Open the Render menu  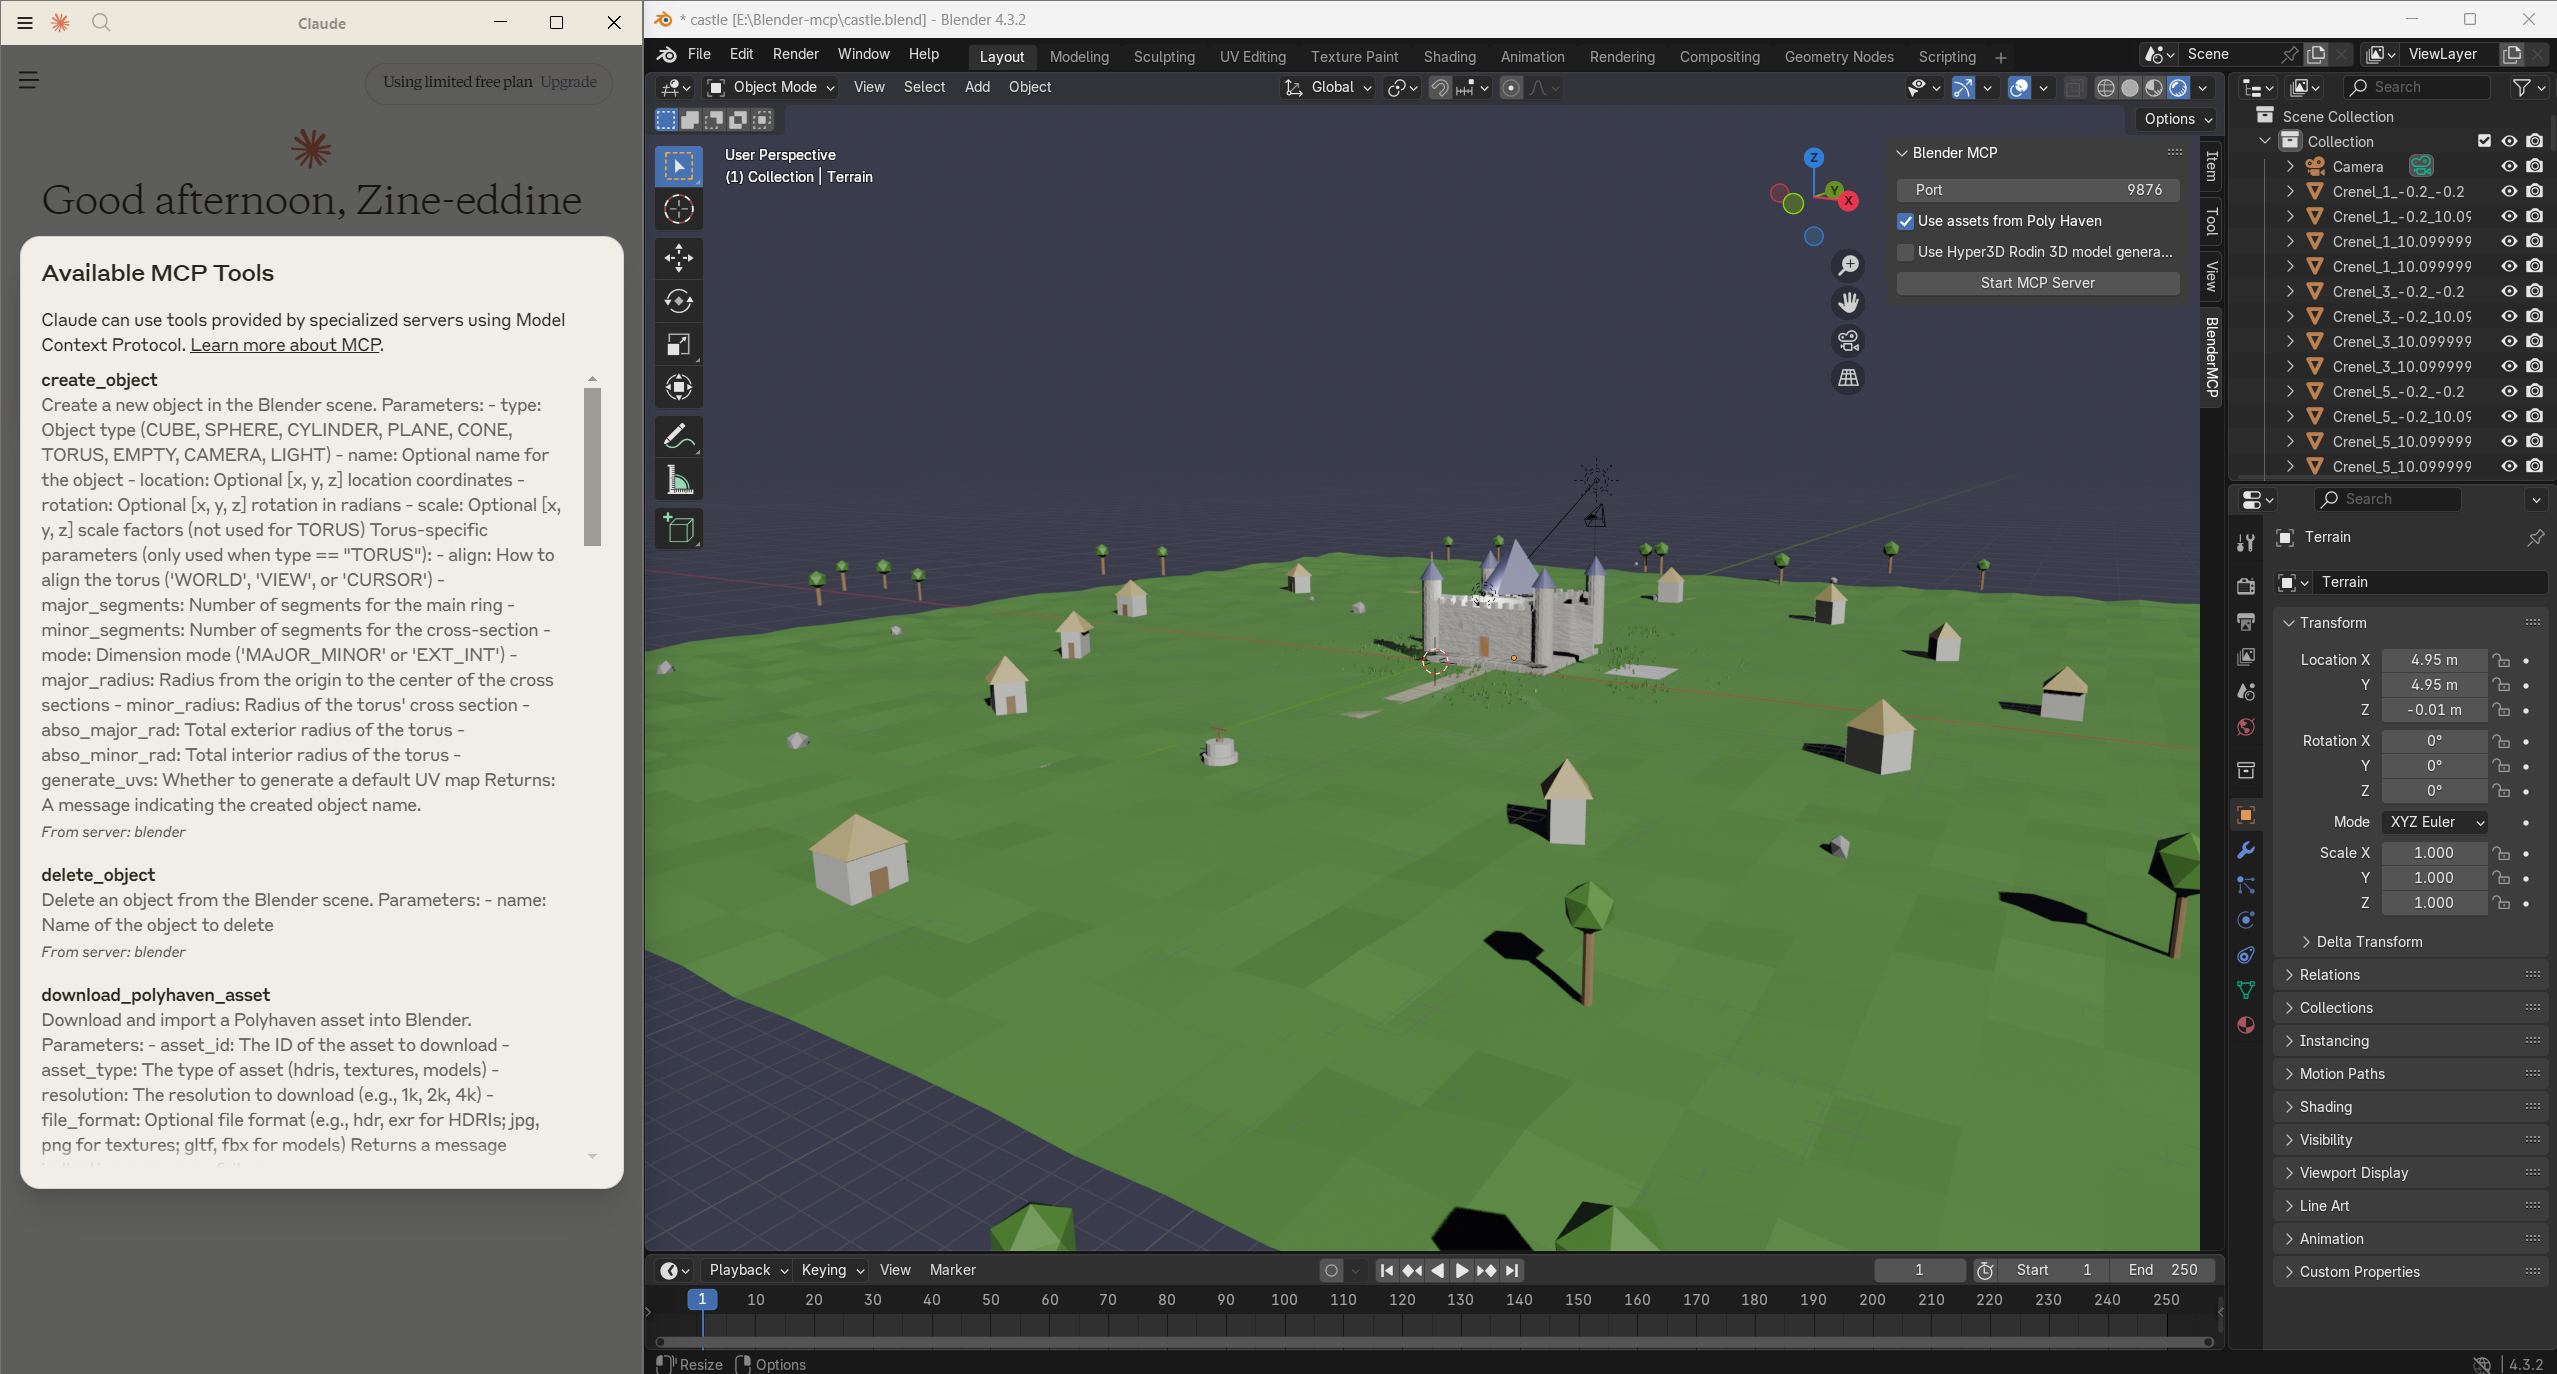click(795, 54)
